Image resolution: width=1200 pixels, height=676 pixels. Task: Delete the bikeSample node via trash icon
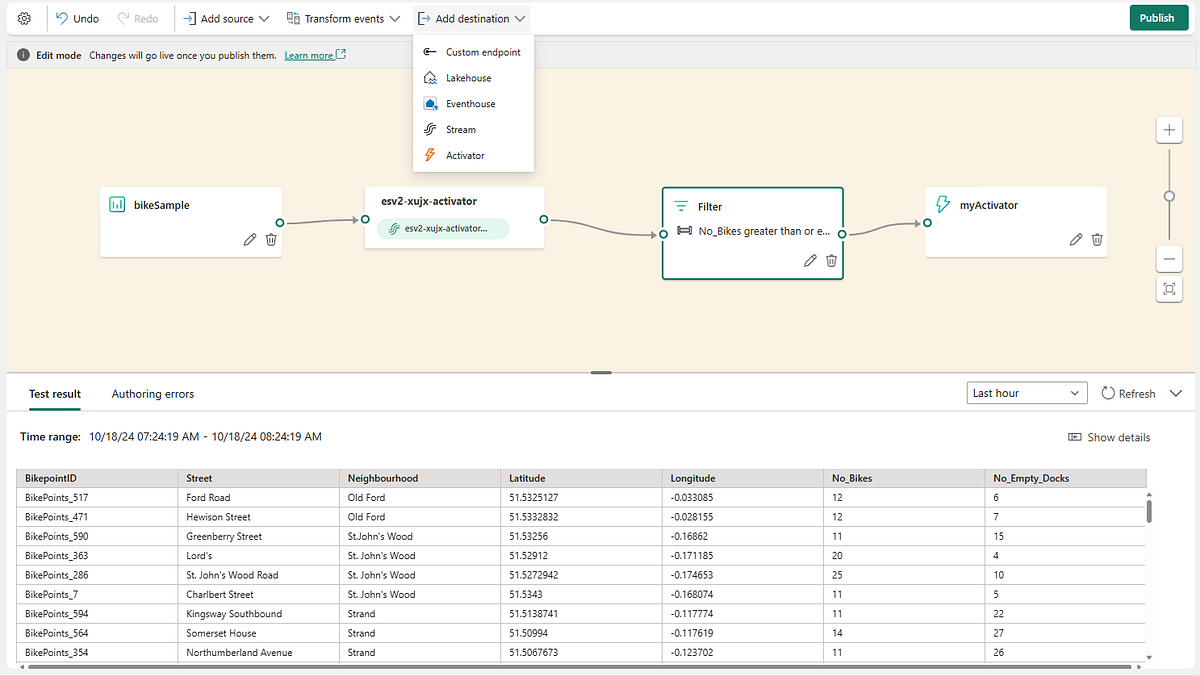tap(271, 240)
